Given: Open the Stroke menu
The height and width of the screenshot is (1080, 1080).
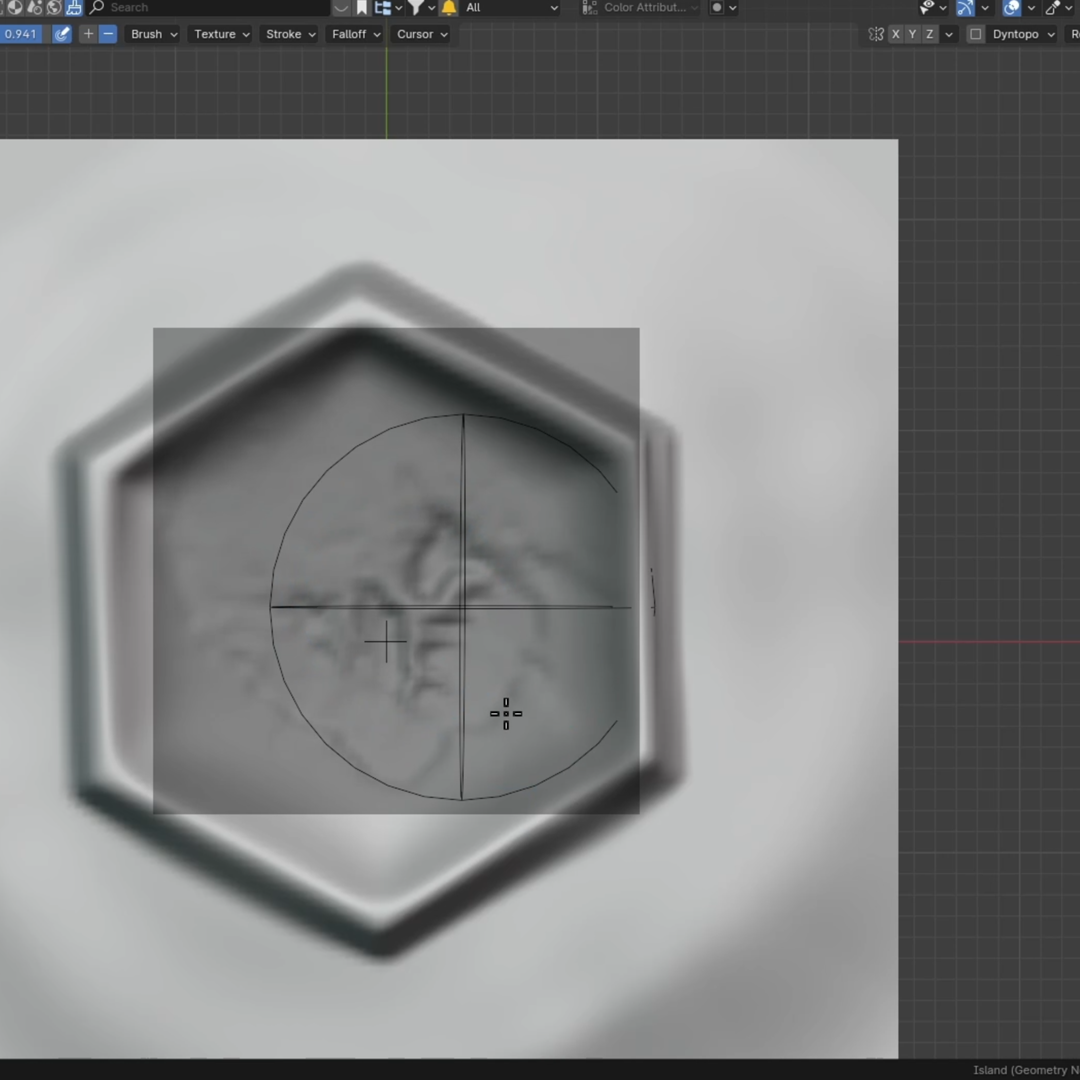Looking at the screenshot, I should (x=288, y=33).
